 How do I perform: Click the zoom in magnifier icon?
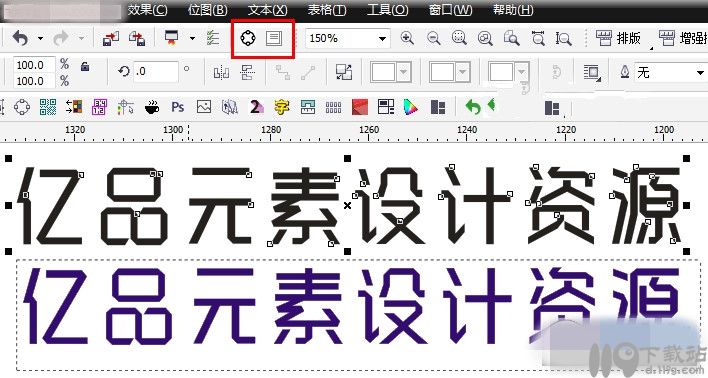[x=407, y=38]
